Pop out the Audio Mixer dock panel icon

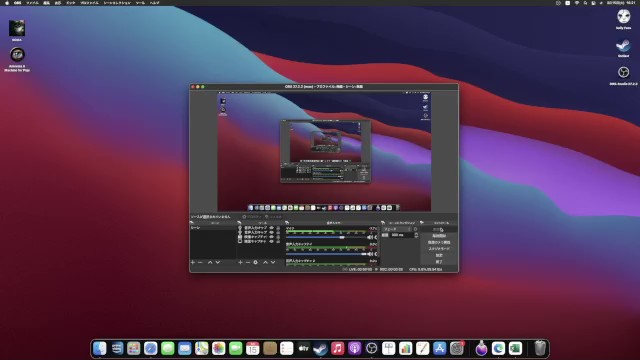click(287, 223)
